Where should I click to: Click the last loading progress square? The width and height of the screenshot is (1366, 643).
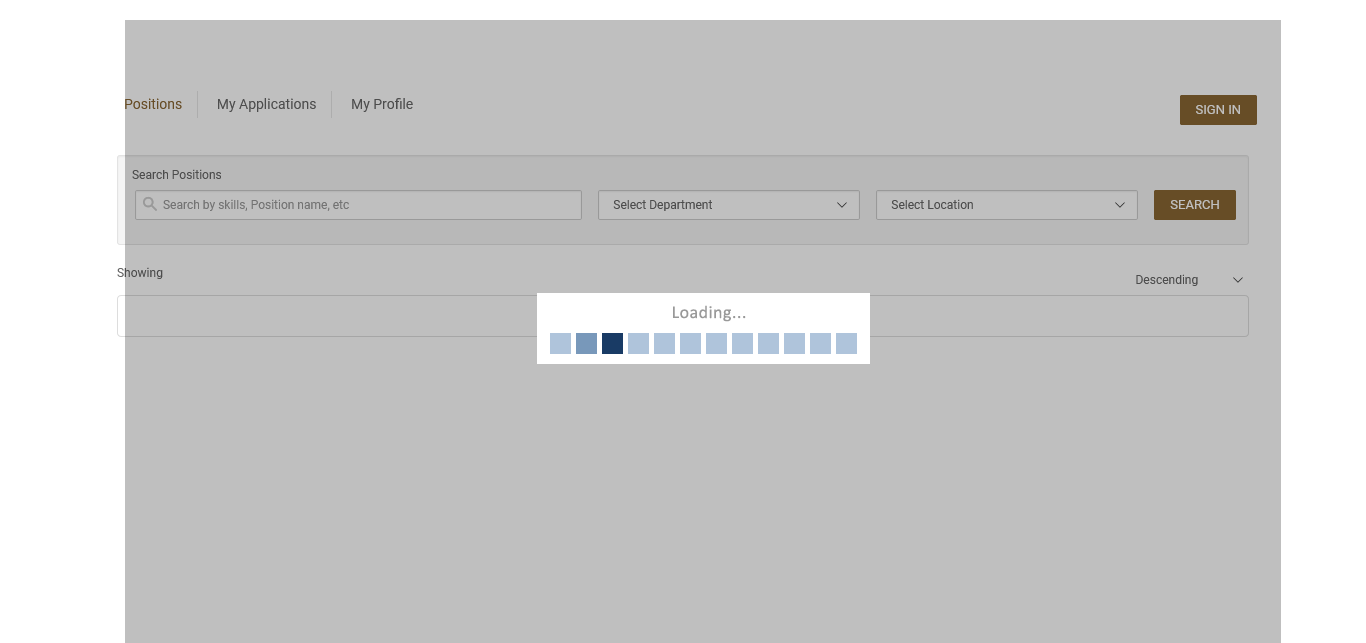(x=846, y=344)
